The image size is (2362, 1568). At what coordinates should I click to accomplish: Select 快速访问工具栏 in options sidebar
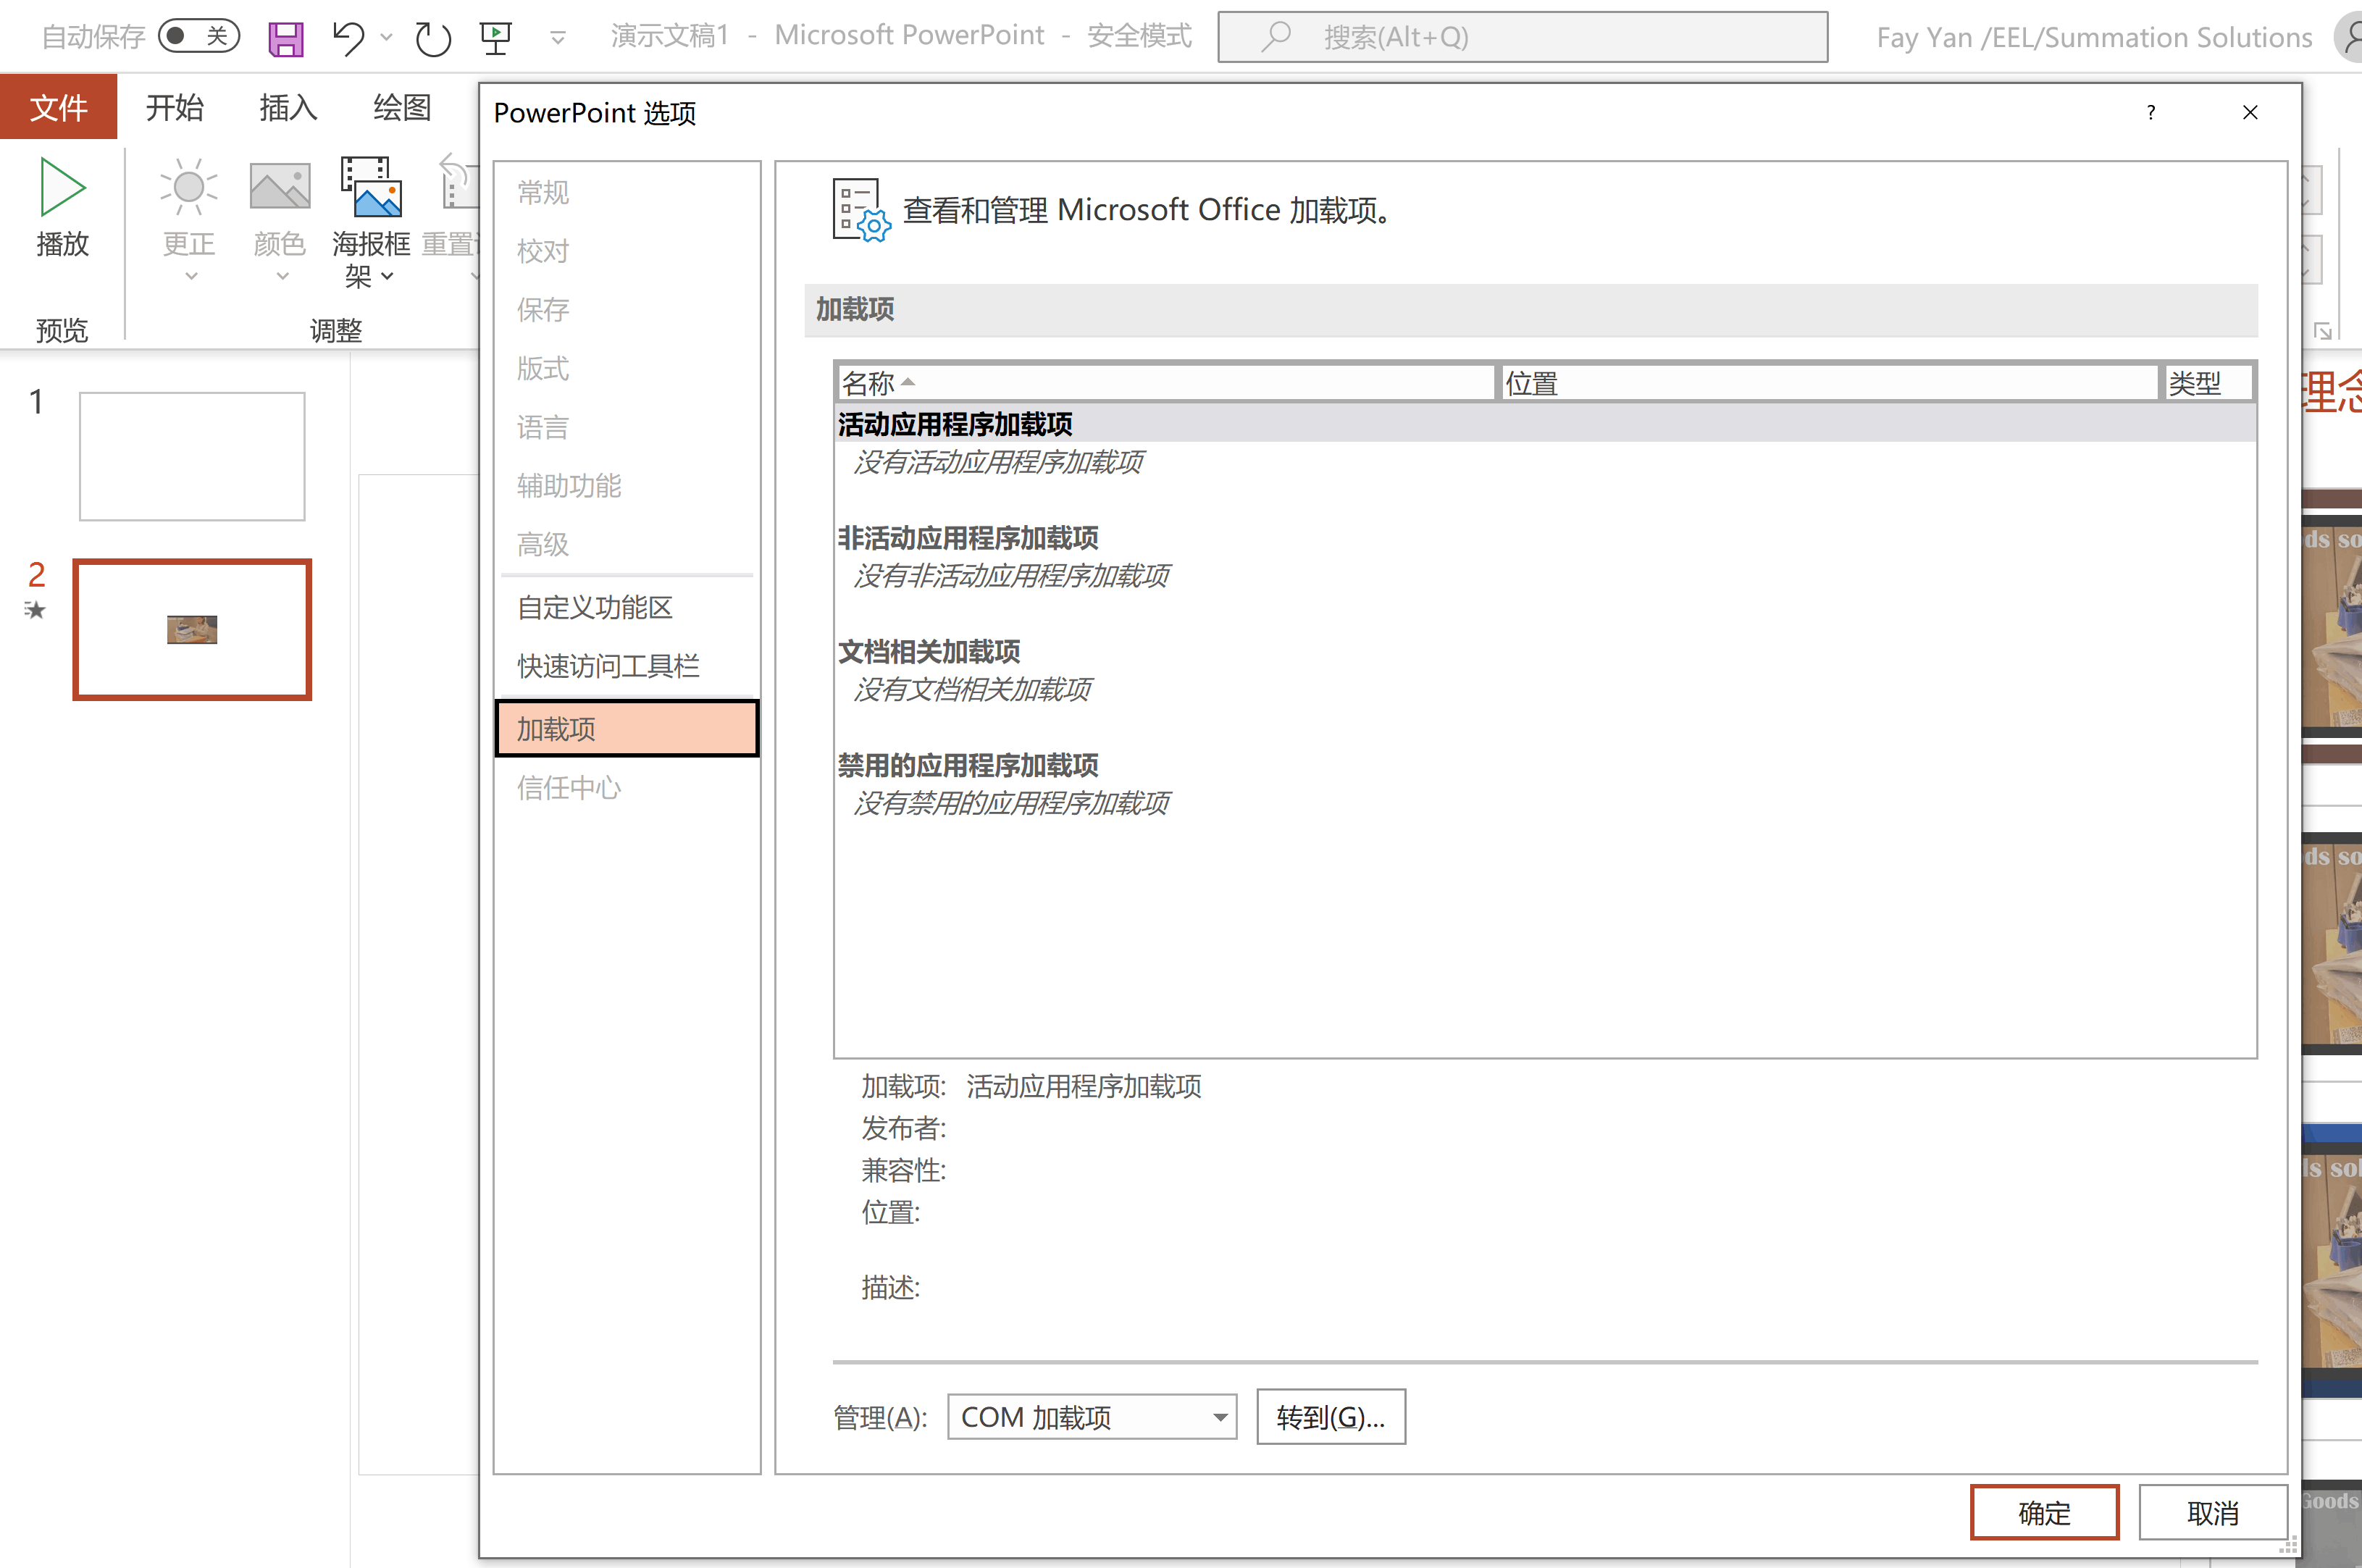pyautogui.click(x=608, y=666)
